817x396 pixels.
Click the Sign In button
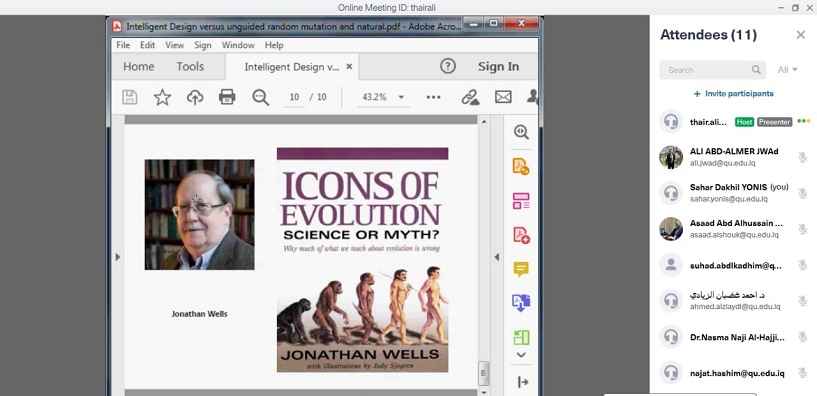pos(498,67)
